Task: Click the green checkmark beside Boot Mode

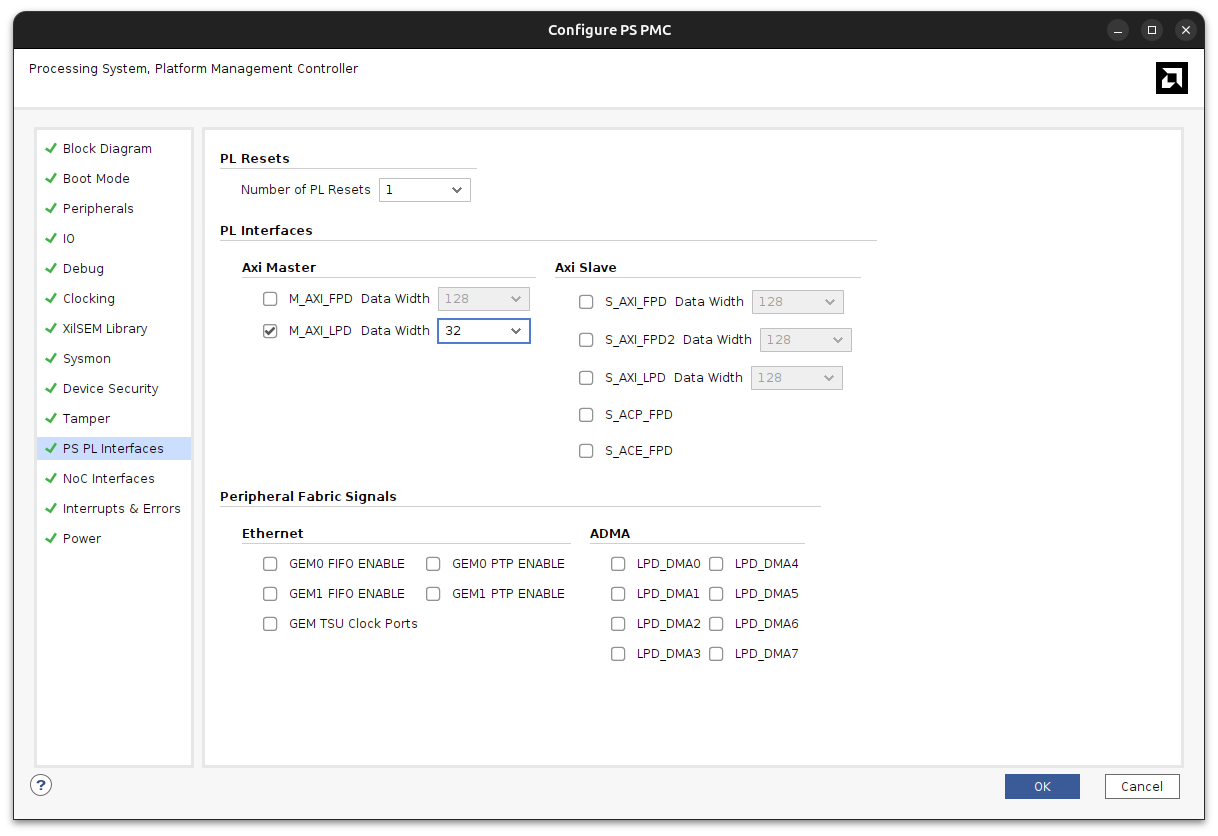Action: pyautogui.click(x=50, y=178)
